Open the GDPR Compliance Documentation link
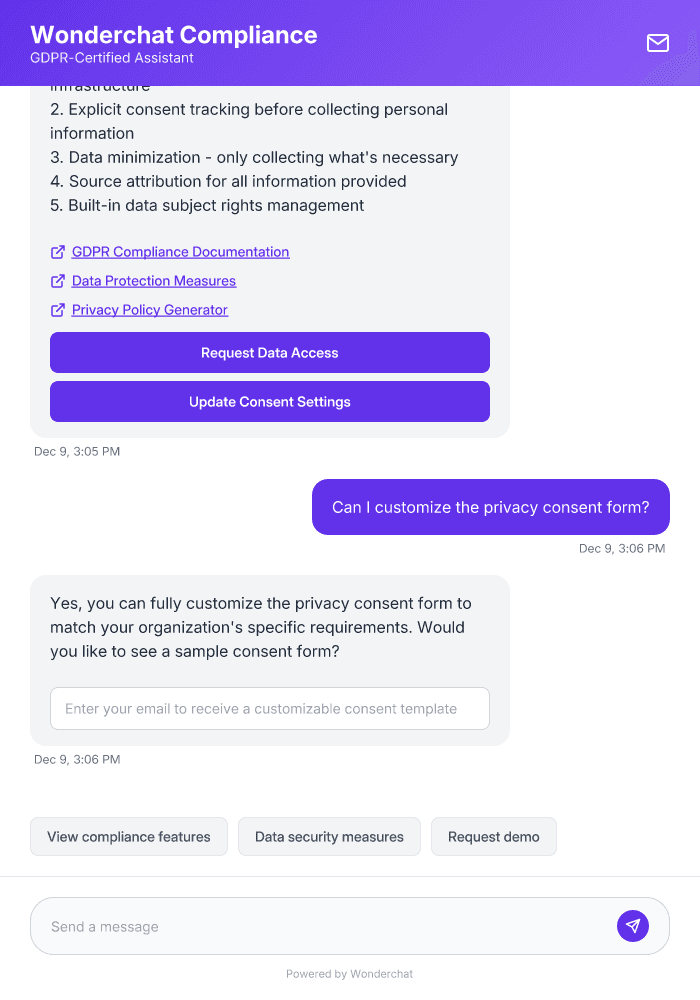Screen dimensions: 700x1000 pyautogui.click(x=180, y=252)
